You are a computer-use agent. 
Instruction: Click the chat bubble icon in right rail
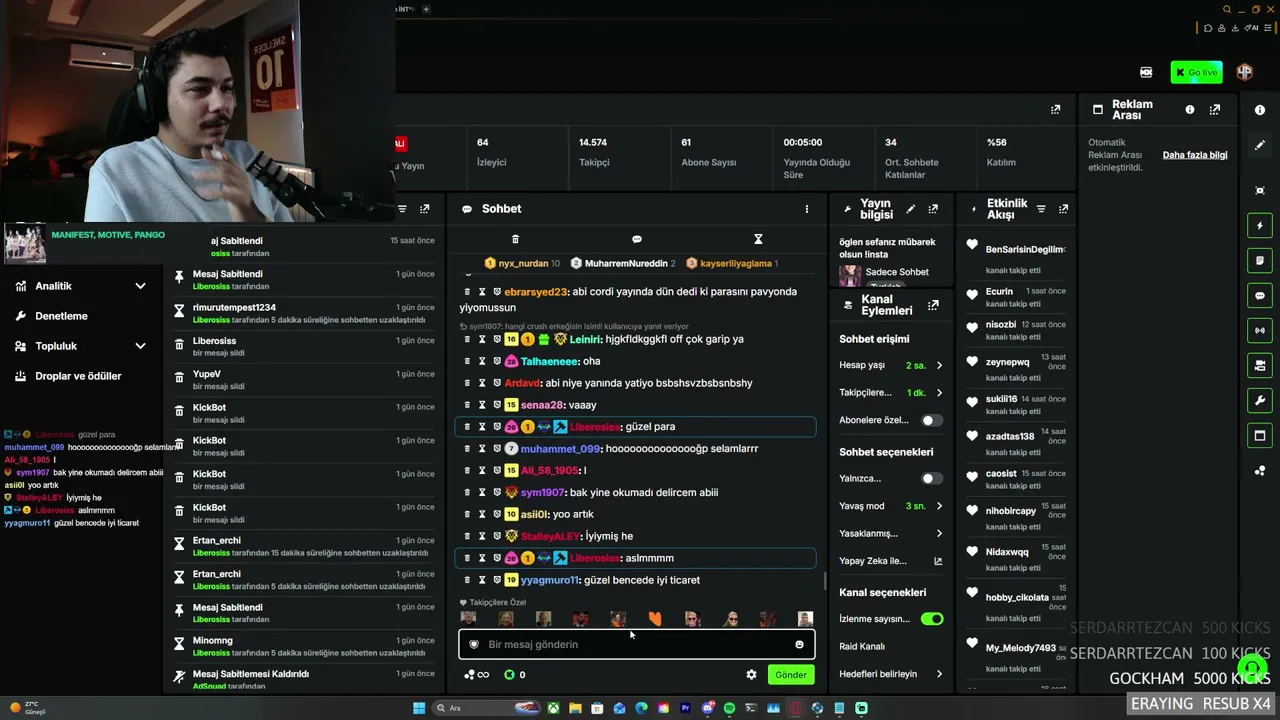(1260, 296)
